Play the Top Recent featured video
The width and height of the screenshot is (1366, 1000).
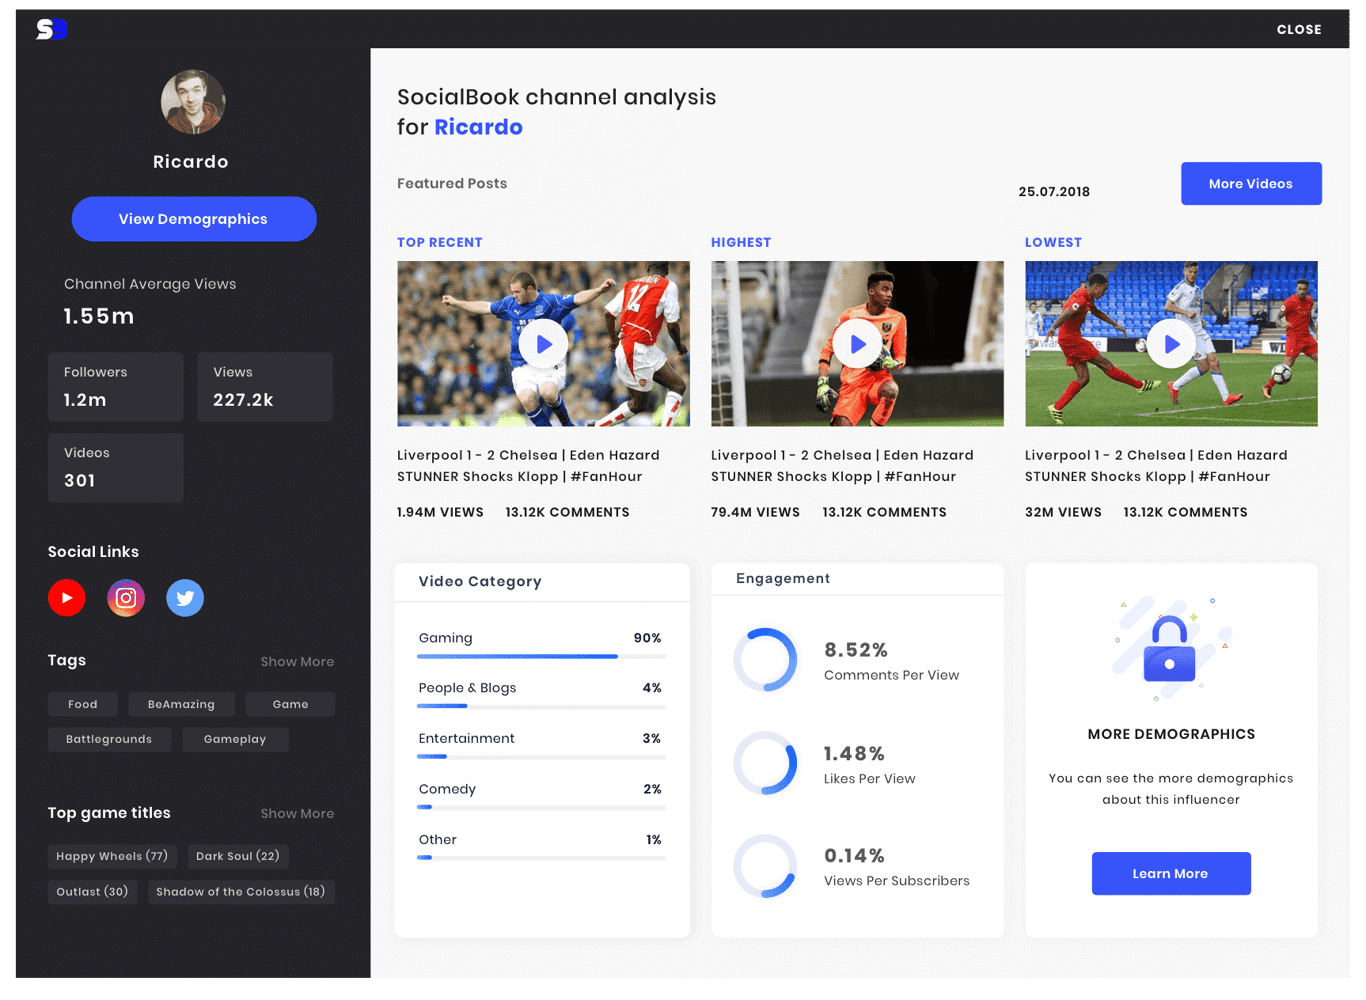tap(543, 343)
